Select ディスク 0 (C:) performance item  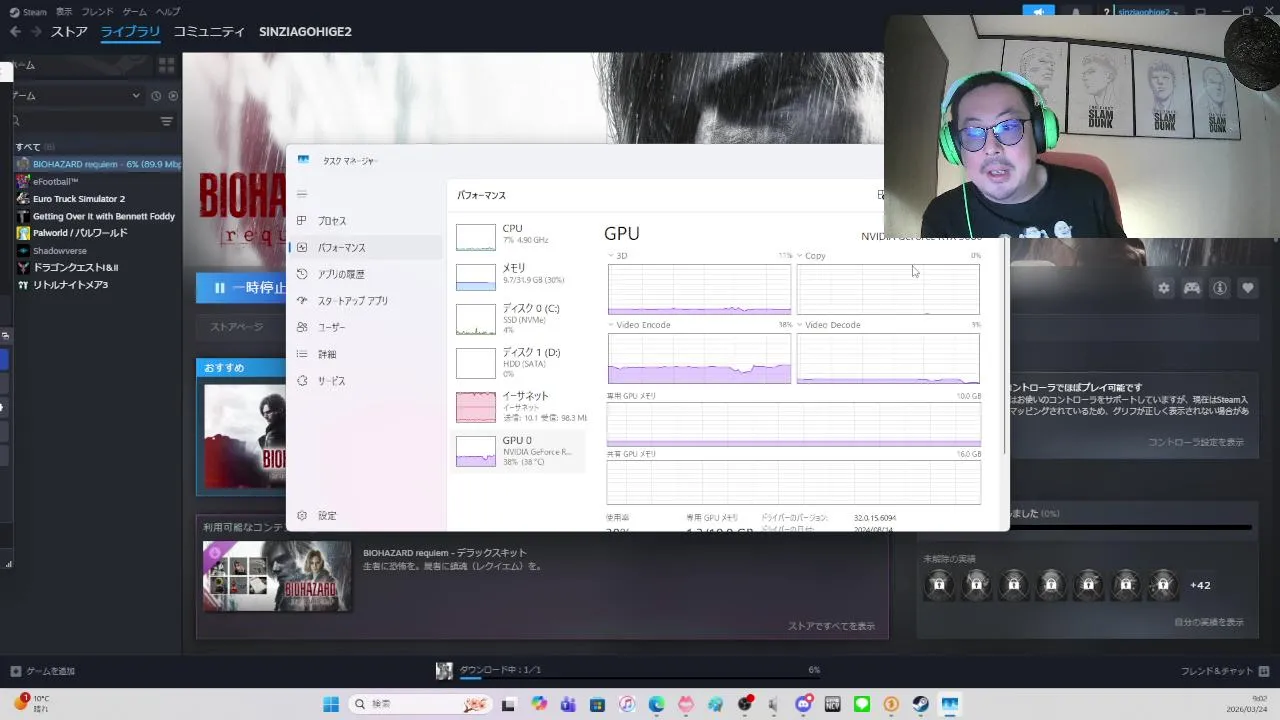(x=520, y=318)
